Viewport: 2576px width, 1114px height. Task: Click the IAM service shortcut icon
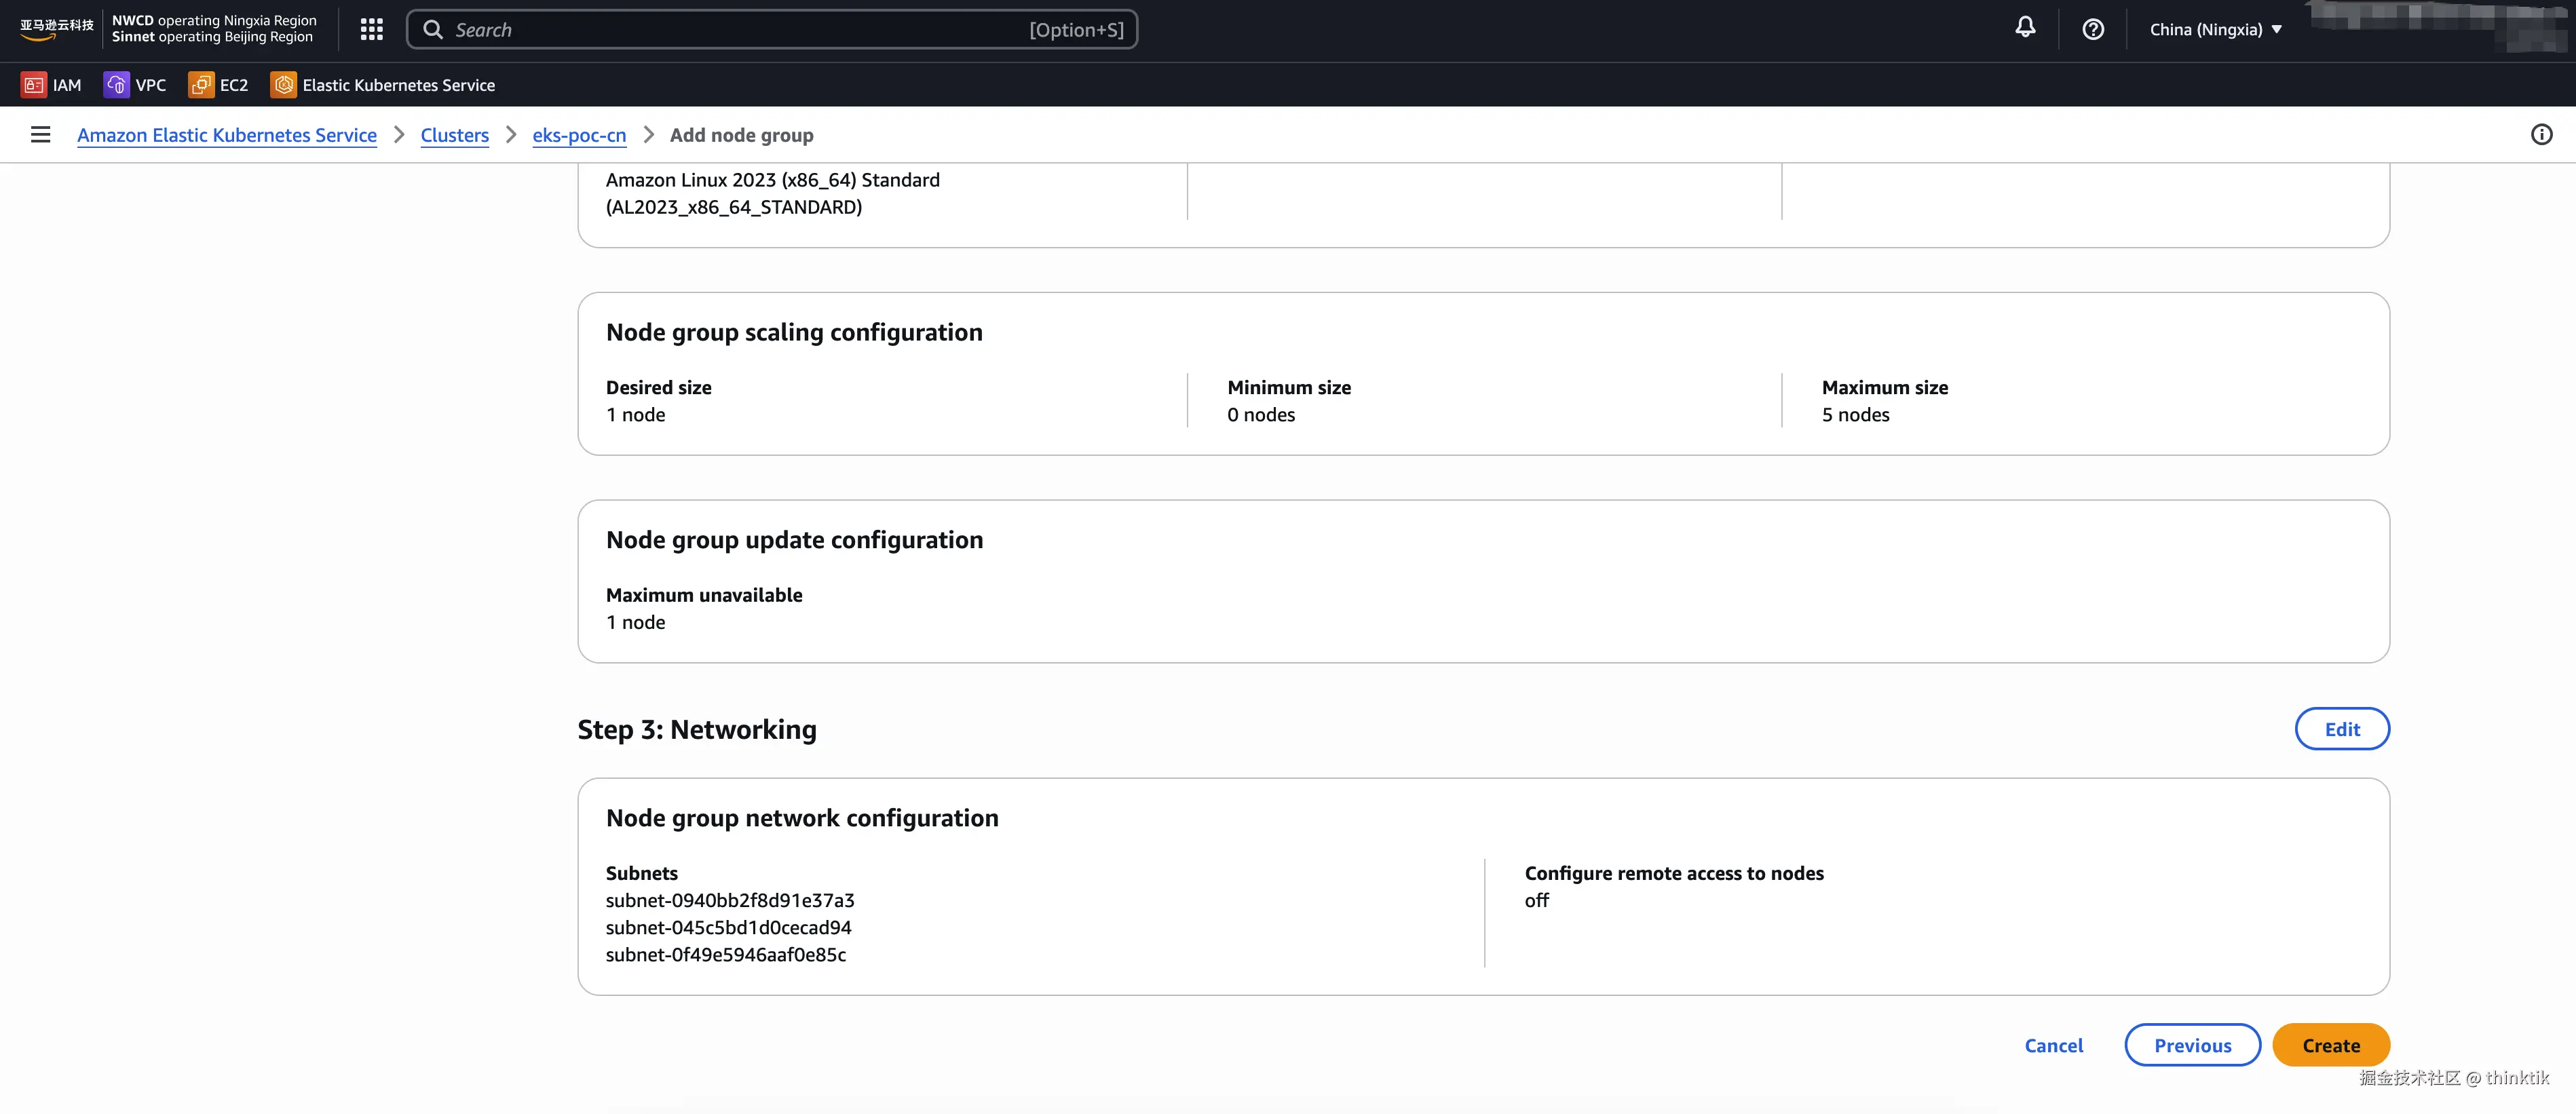(34, 85)
